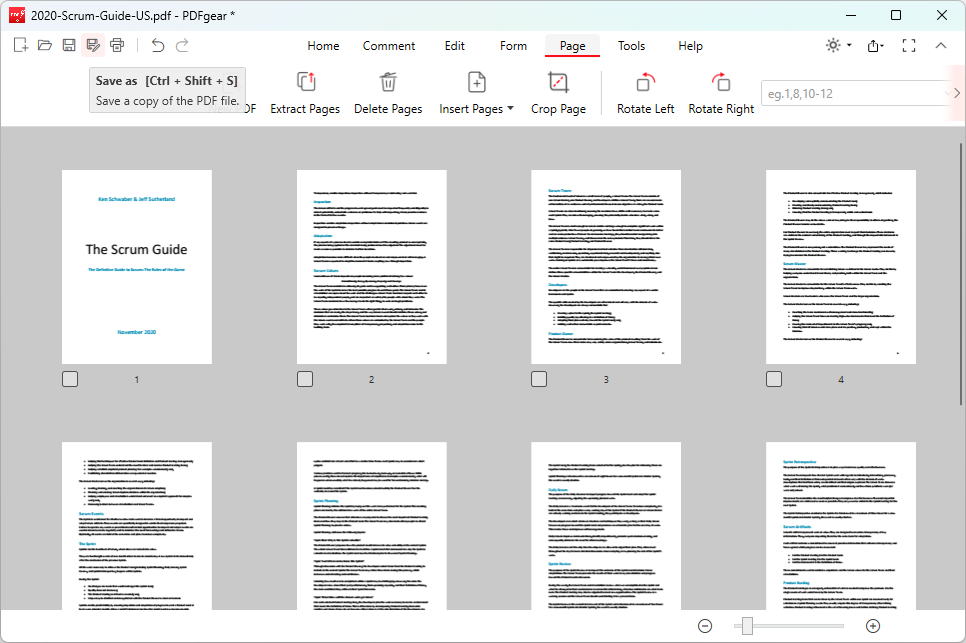Viewport: 966px width, 643px height.
Task: Select page 3 via its checkbox
Action: pyautogui.click(x=539, y=378)
